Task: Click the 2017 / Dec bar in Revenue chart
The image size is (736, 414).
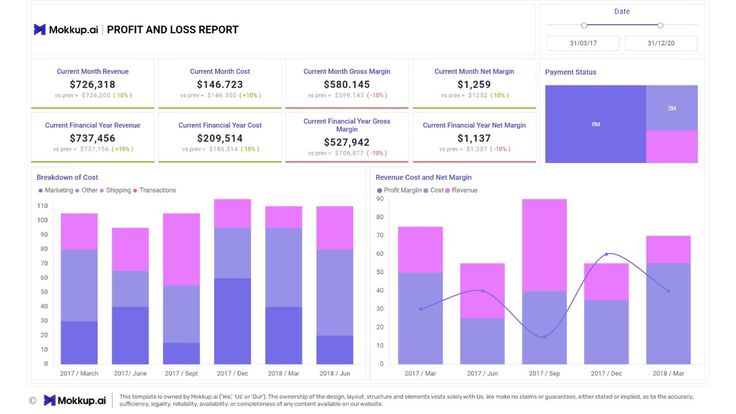Action: [x=606, y=314]
